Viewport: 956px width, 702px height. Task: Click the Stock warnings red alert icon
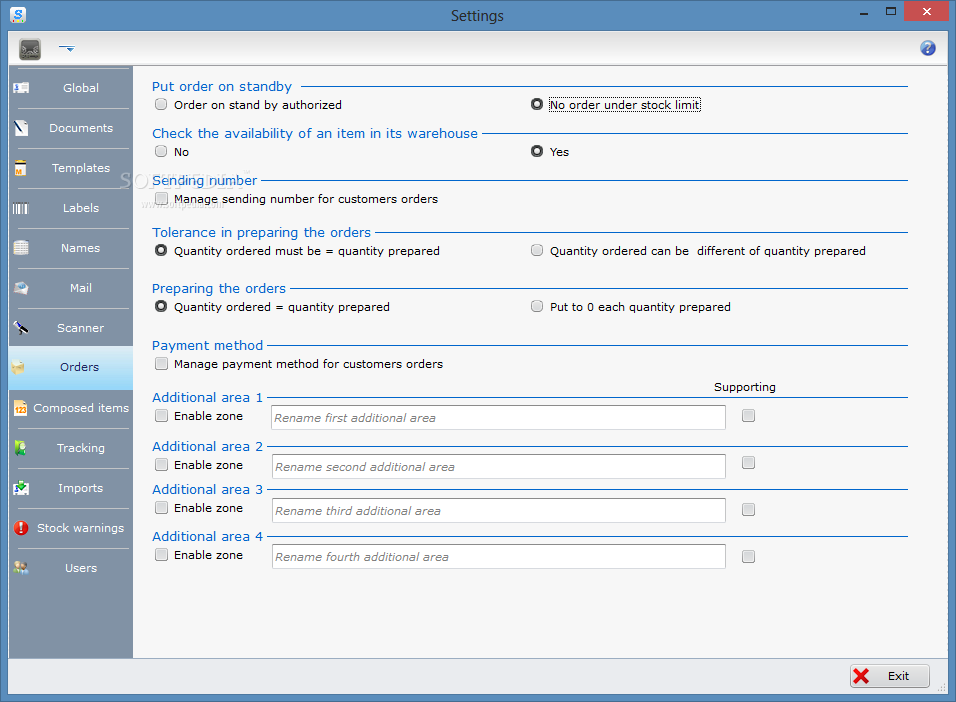click(21, 528)
